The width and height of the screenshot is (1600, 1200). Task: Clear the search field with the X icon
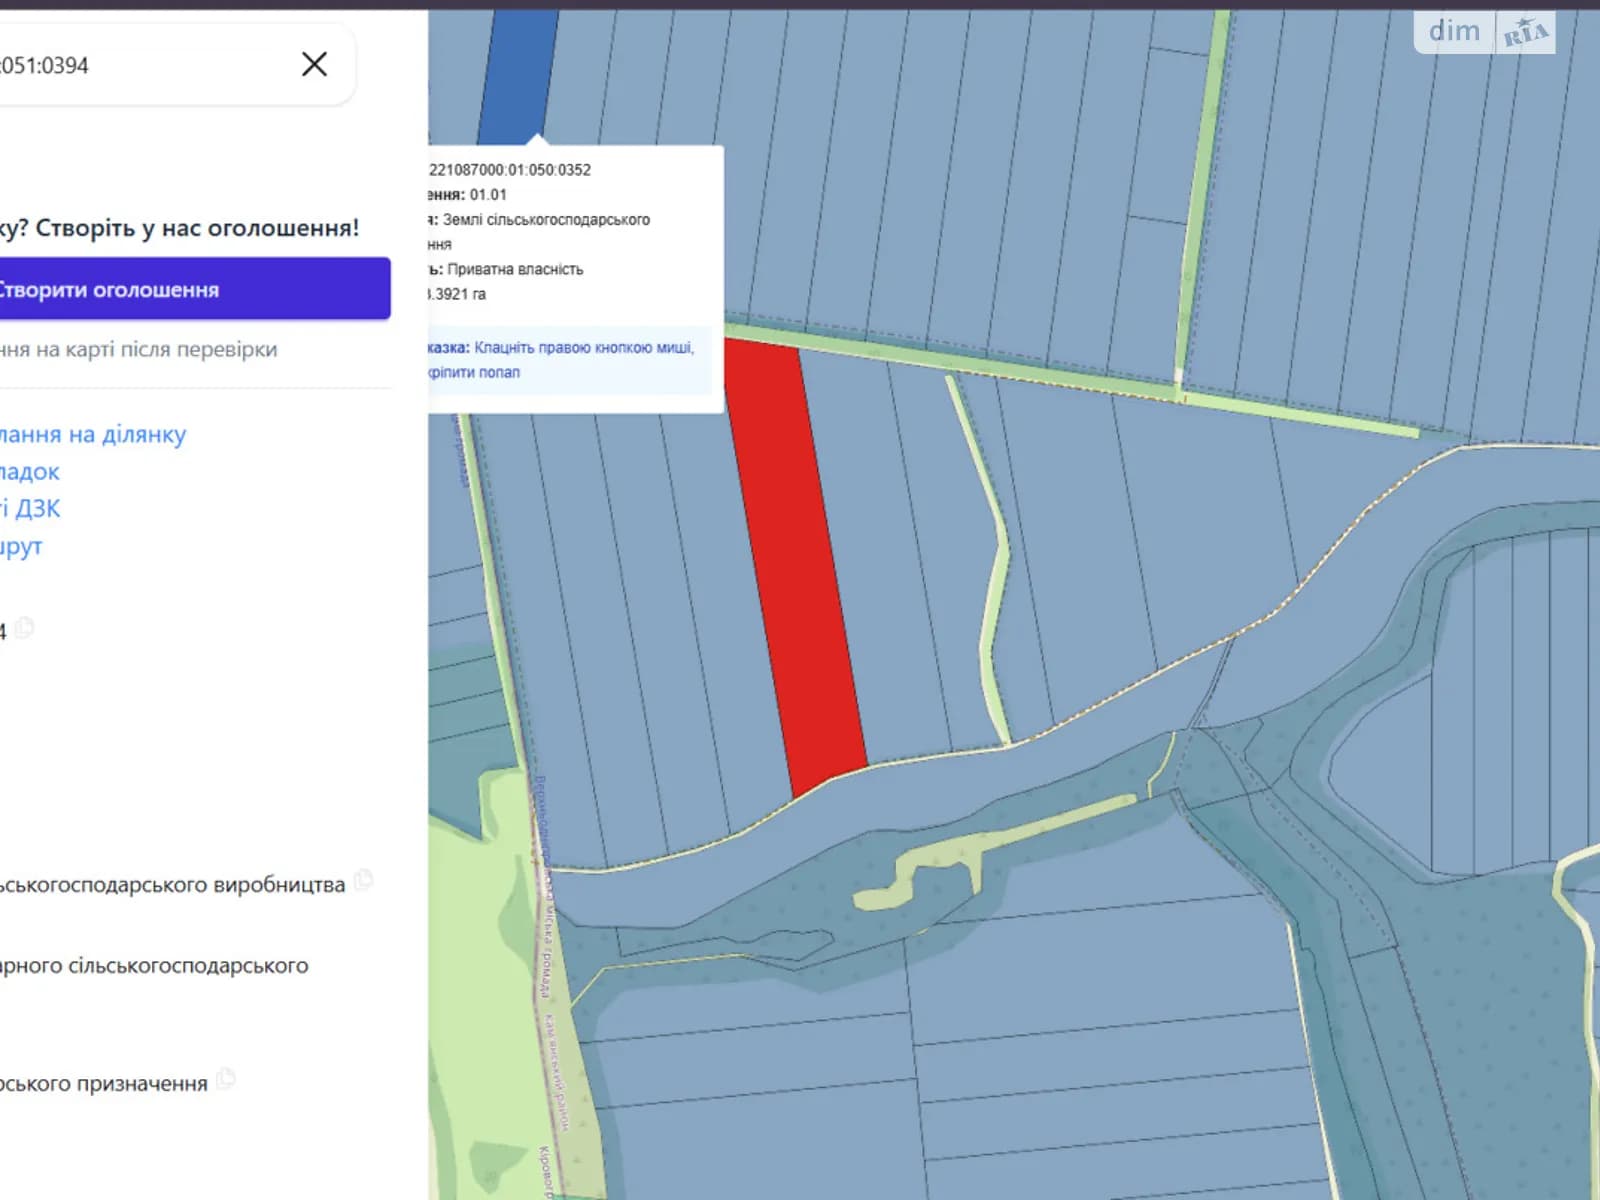[x=314, y=64]
